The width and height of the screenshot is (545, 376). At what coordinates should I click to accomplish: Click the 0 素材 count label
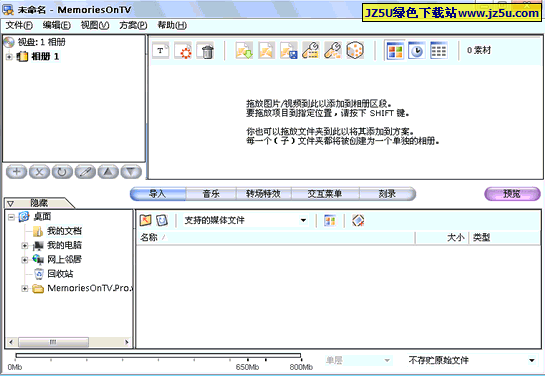479,50
